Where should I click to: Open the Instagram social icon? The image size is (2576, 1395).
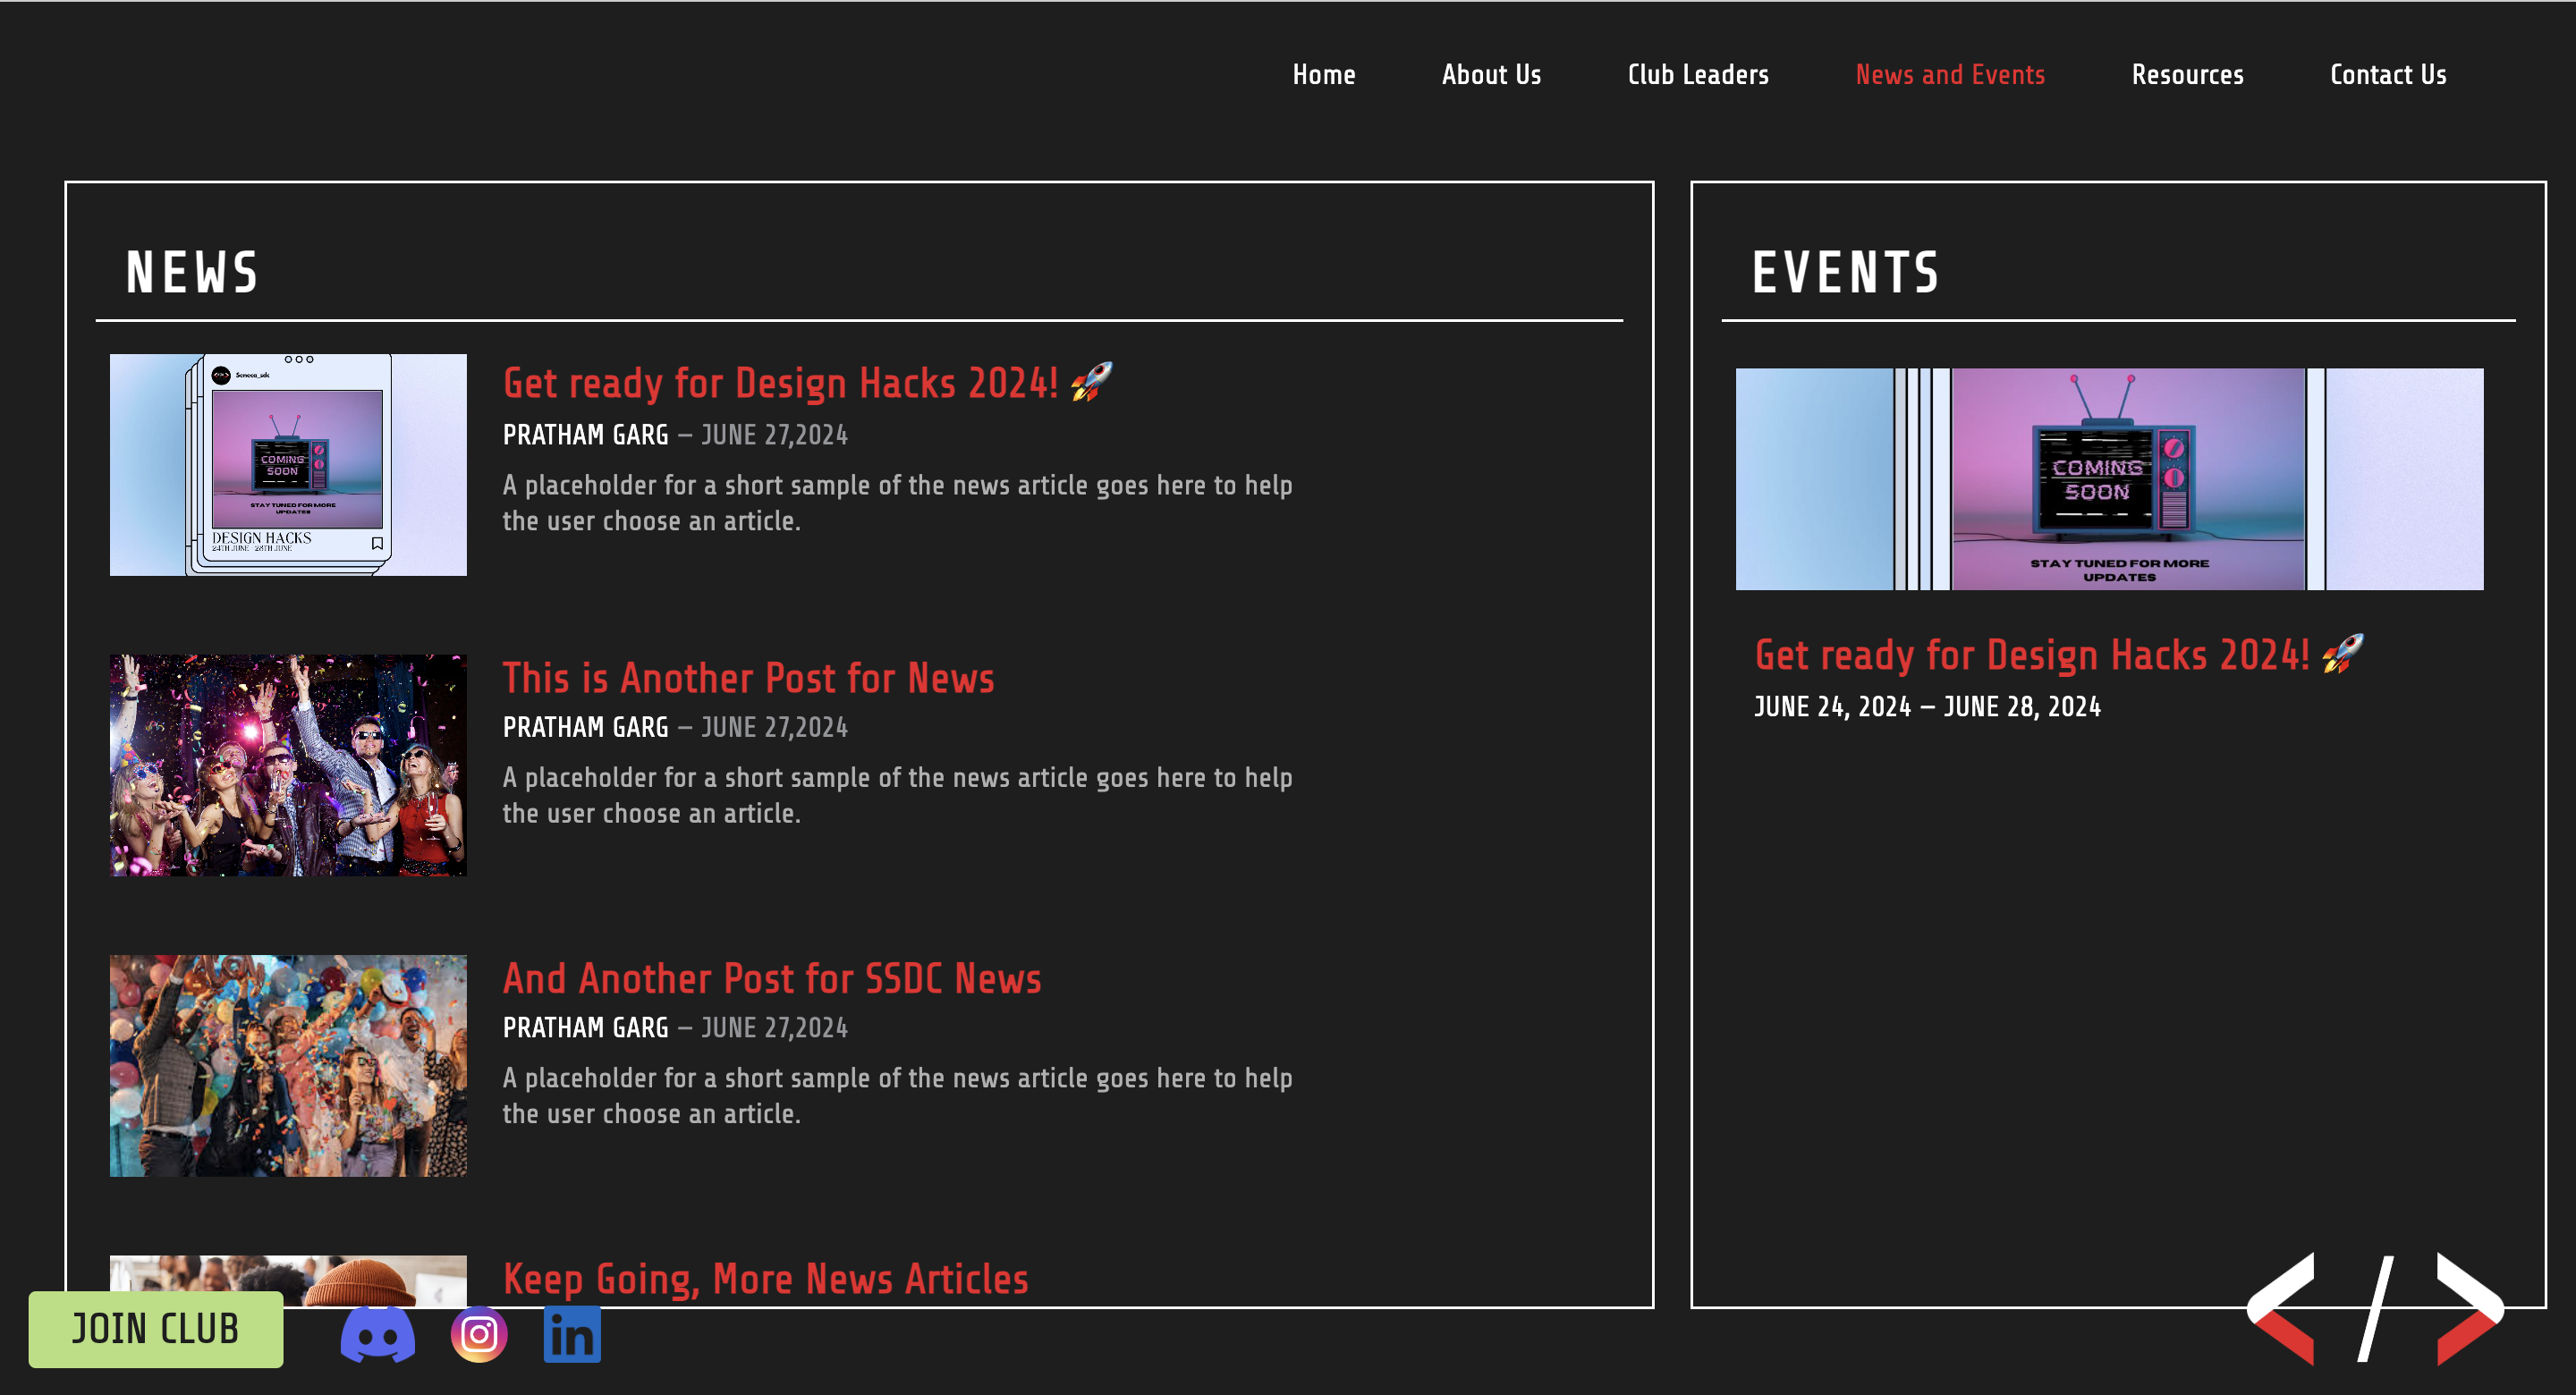[479, 1334]
